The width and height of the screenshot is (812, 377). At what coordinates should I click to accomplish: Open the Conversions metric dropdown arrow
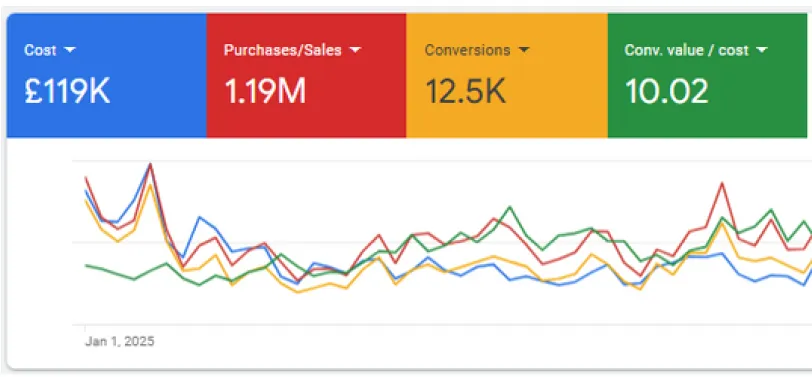tap(524, 50)
